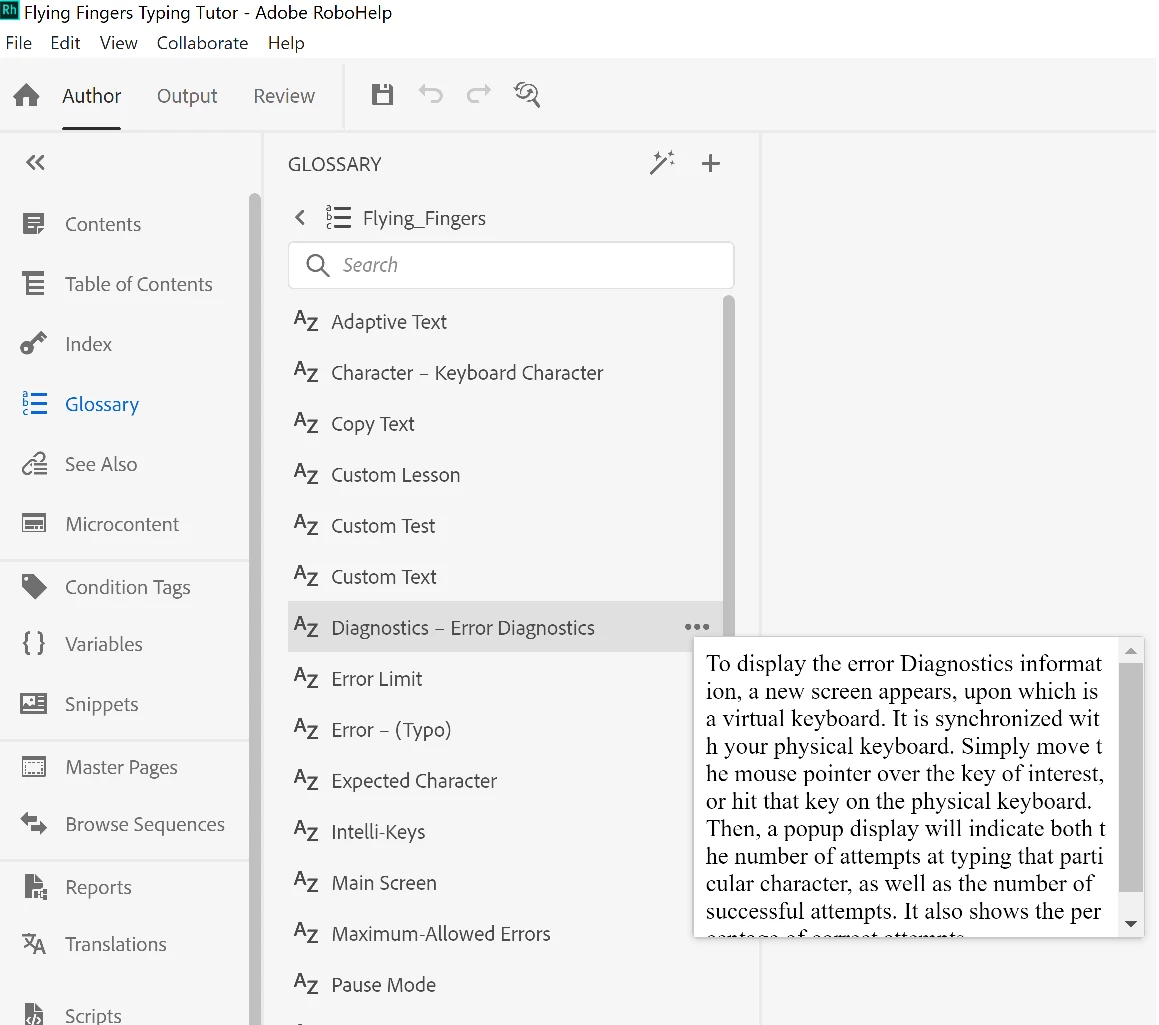Open the Help menu
Image resolution: width=1159 pixels, height=1025 pixels.
(x=286, y=43)
